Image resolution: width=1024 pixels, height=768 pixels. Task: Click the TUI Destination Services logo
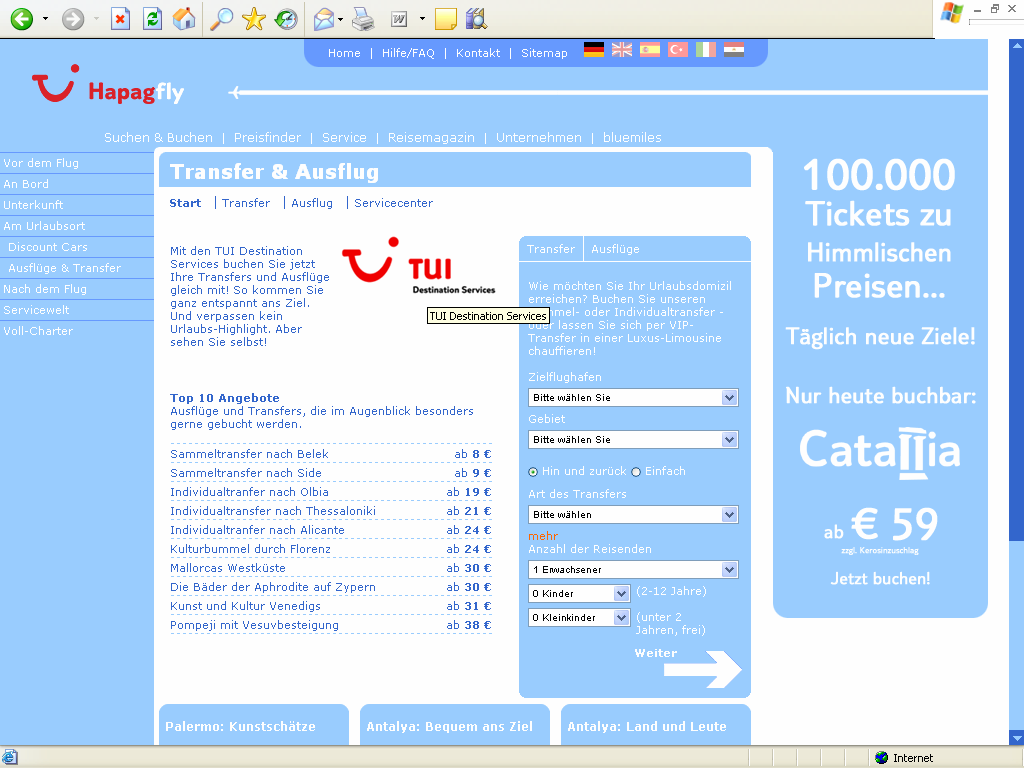pos(419,266)
